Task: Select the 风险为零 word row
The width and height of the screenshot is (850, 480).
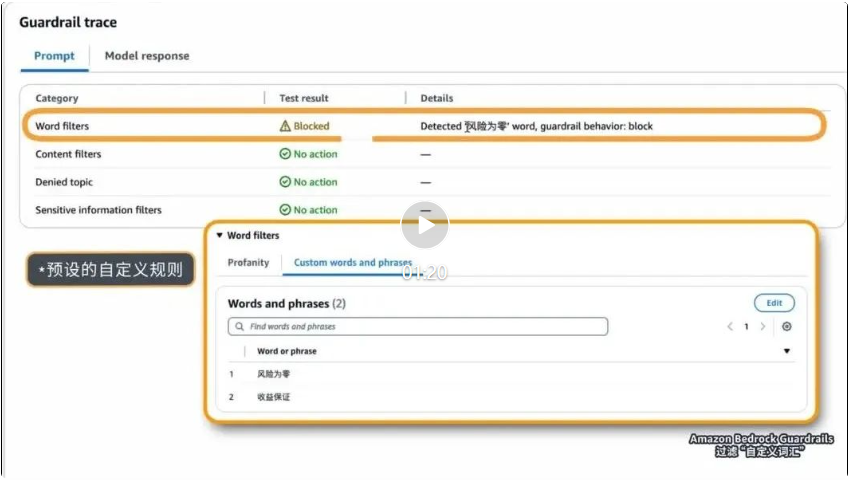Action: coord(273,374)
